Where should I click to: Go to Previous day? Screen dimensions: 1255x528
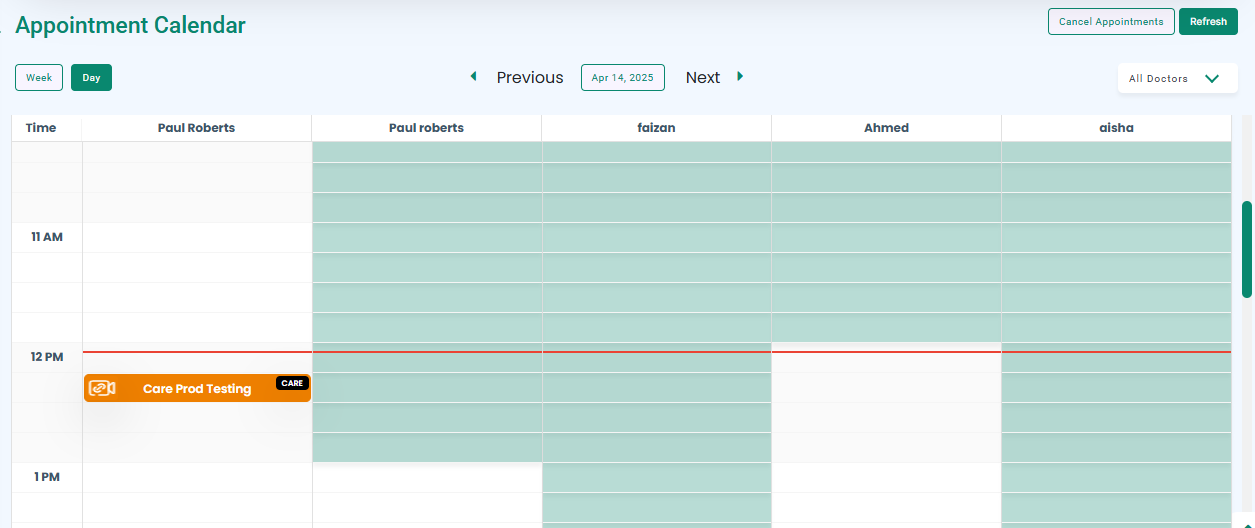[530, 77]
